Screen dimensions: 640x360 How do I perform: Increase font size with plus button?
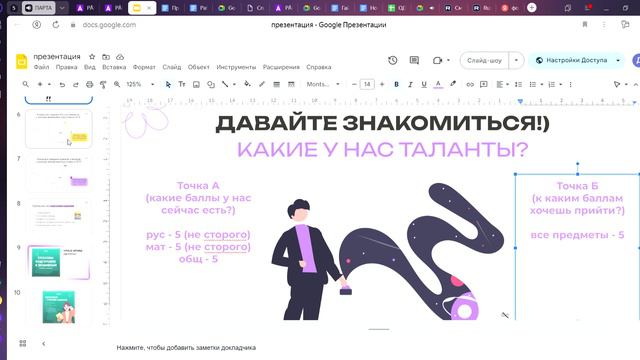point(382,84)
